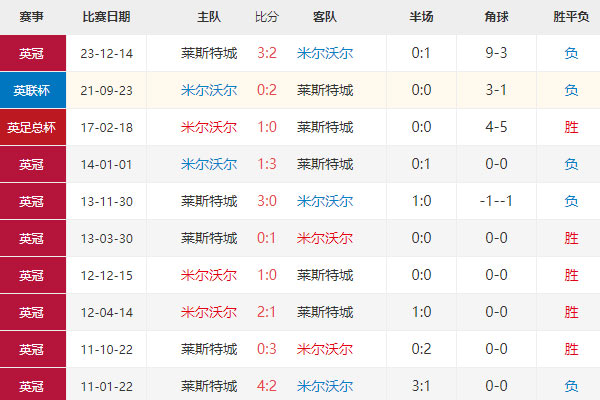Select the 英足总杯 competition label
The image size is (600, 400).
33,127
